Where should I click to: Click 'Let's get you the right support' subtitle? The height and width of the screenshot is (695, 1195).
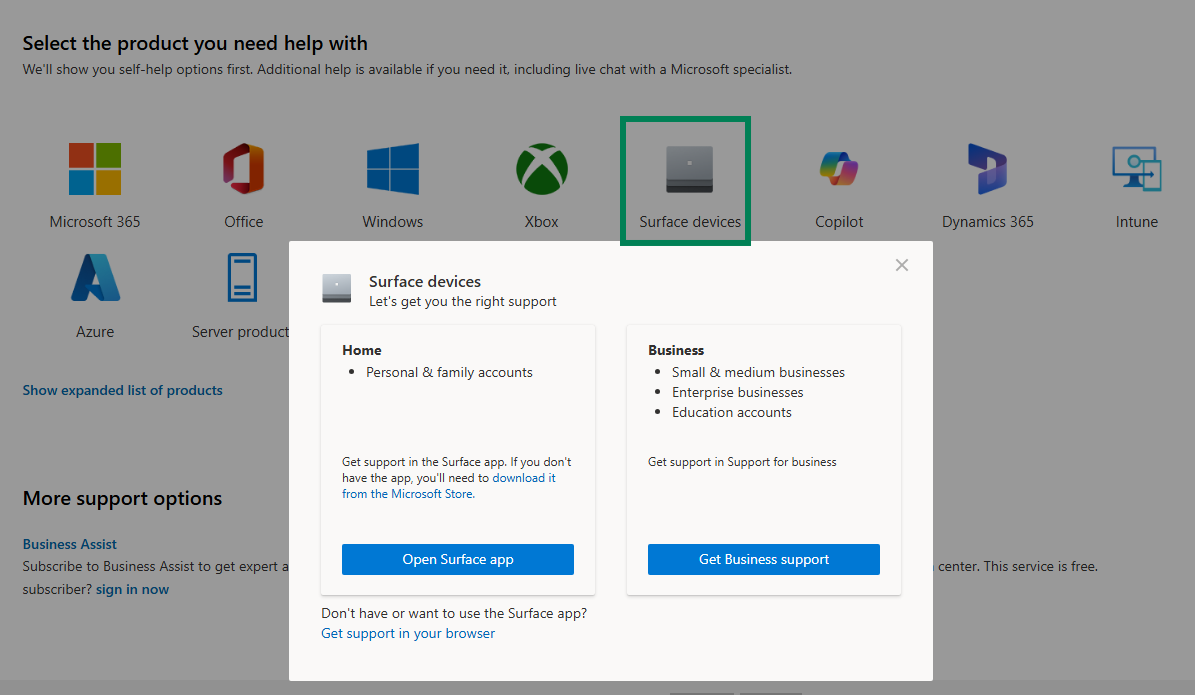click(463, 301)
